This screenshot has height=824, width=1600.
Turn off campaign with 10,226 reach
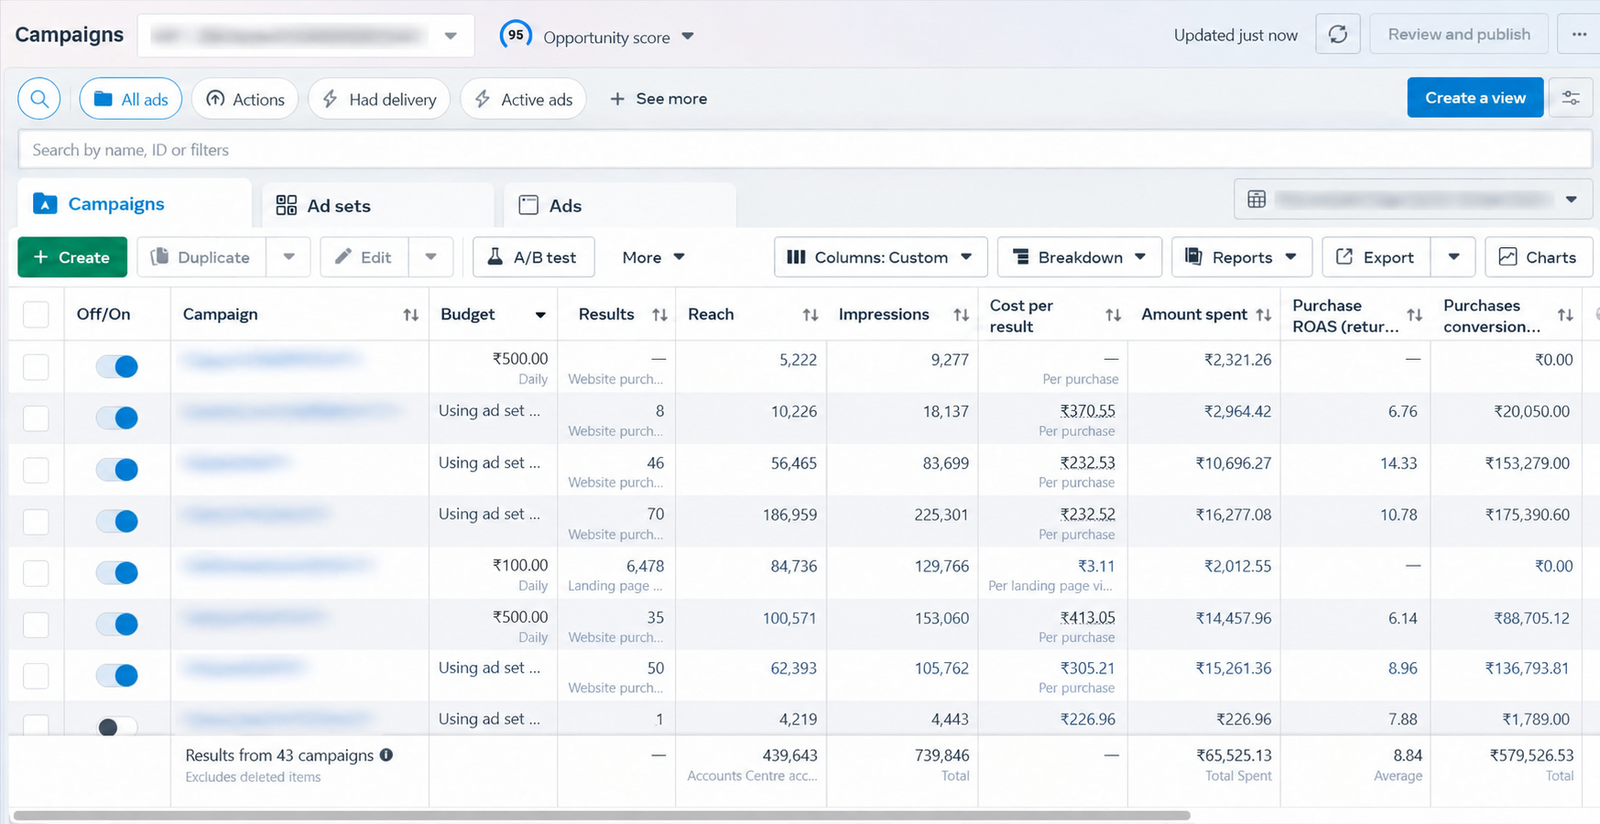pyautogui.click(x=117, y=418)
